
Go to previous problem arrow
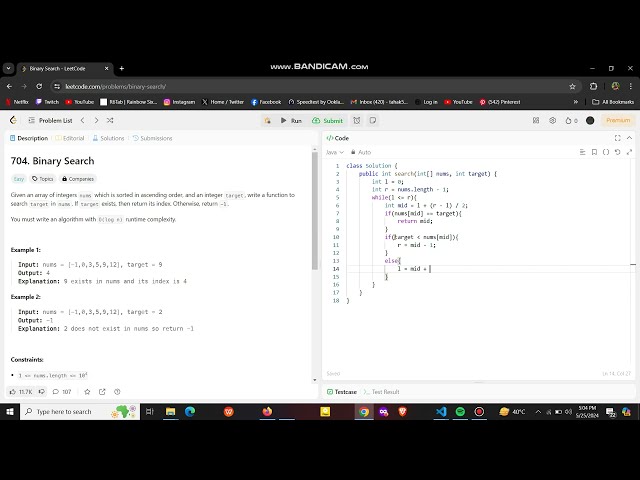pos(83,120)
